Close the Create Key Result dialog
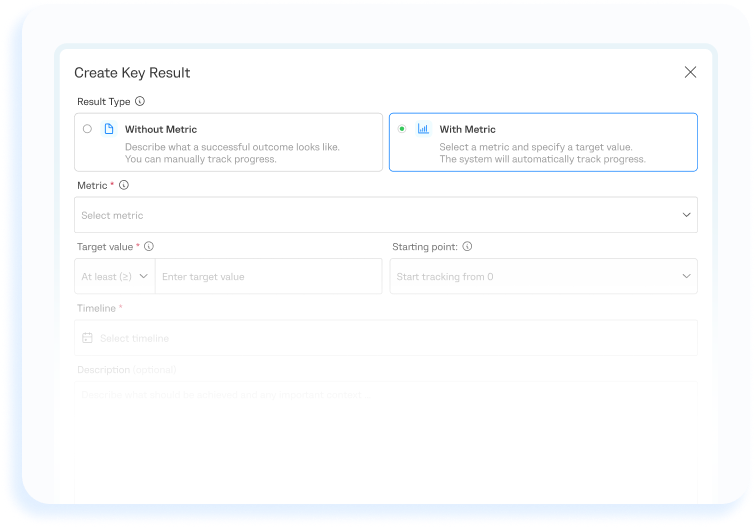This screenshot has width=756, height=528. pyautogui.click(x=690, y=72)
